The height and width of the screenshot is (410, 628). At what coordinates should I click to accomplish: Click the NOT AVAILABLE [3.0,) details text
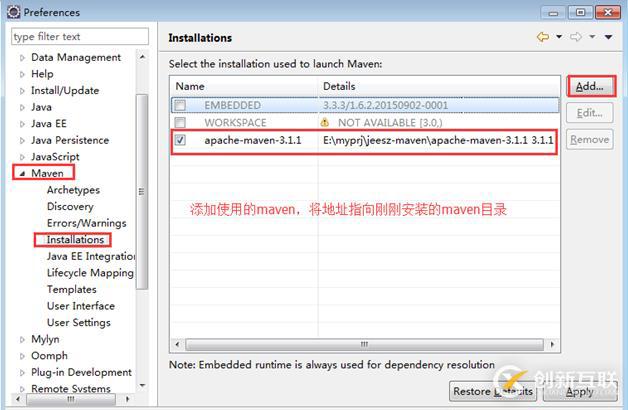tap(390, 123)
